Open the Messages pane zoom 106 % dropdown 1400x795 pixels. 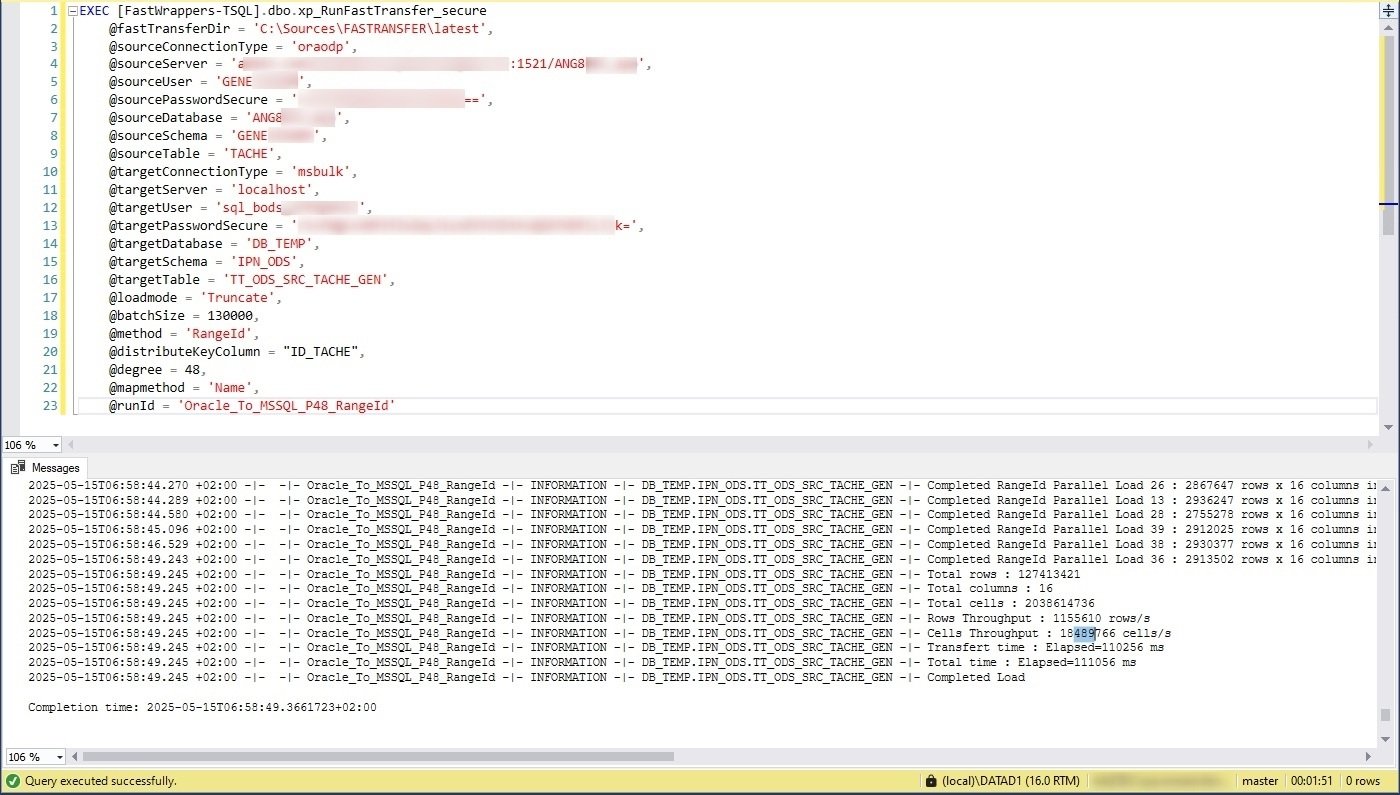point(59,757)
